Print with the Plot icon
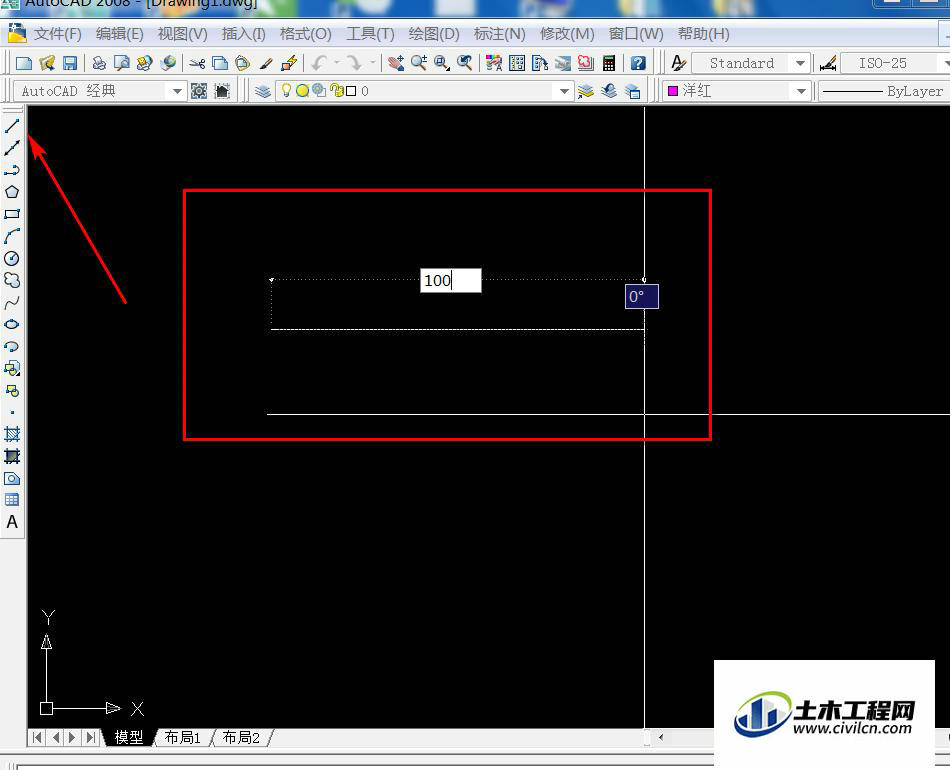Screen dimensions: 950x770 click(99, 63)
